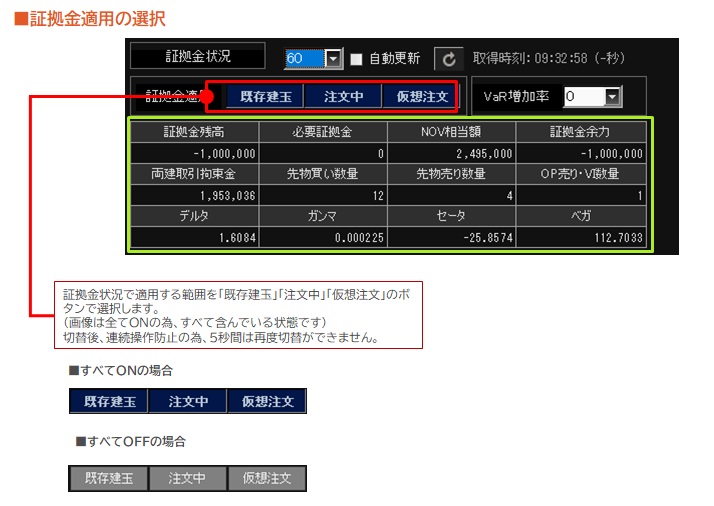This screenshot has width=714, height=506.
Task: Open the VaR増加率 dropdown showing 0
Action: click(x=613, y=97)
